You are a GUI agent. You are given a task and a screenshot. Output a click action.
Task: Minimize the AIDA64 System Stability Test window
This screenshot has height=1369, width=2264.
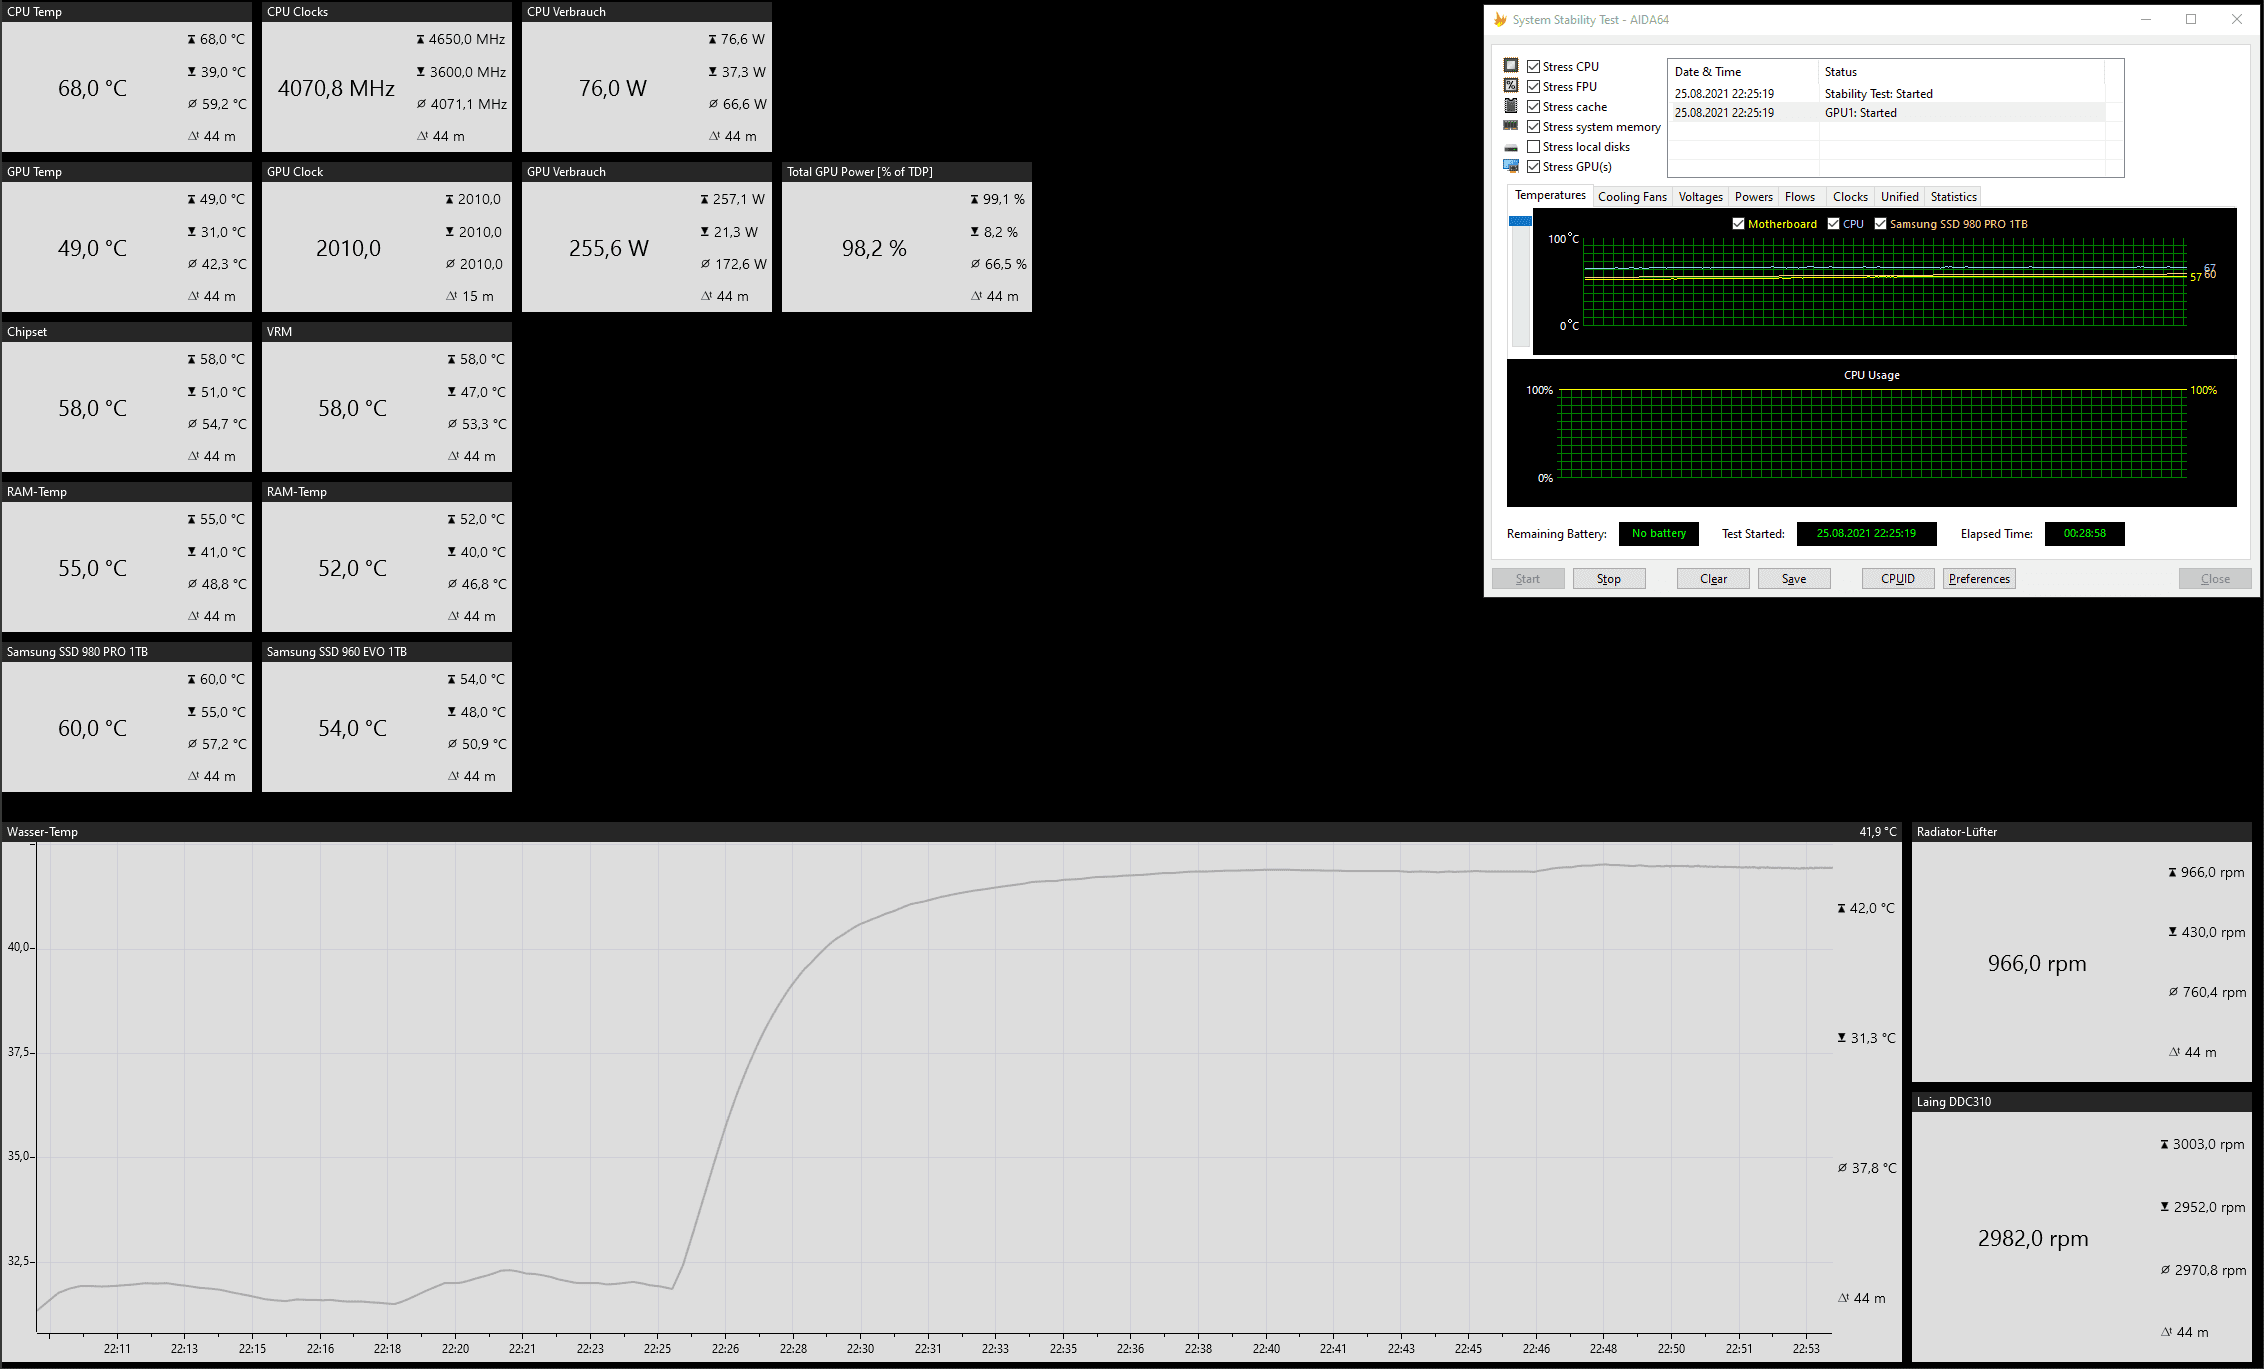pyautogui.click(x=2145, y=19)
